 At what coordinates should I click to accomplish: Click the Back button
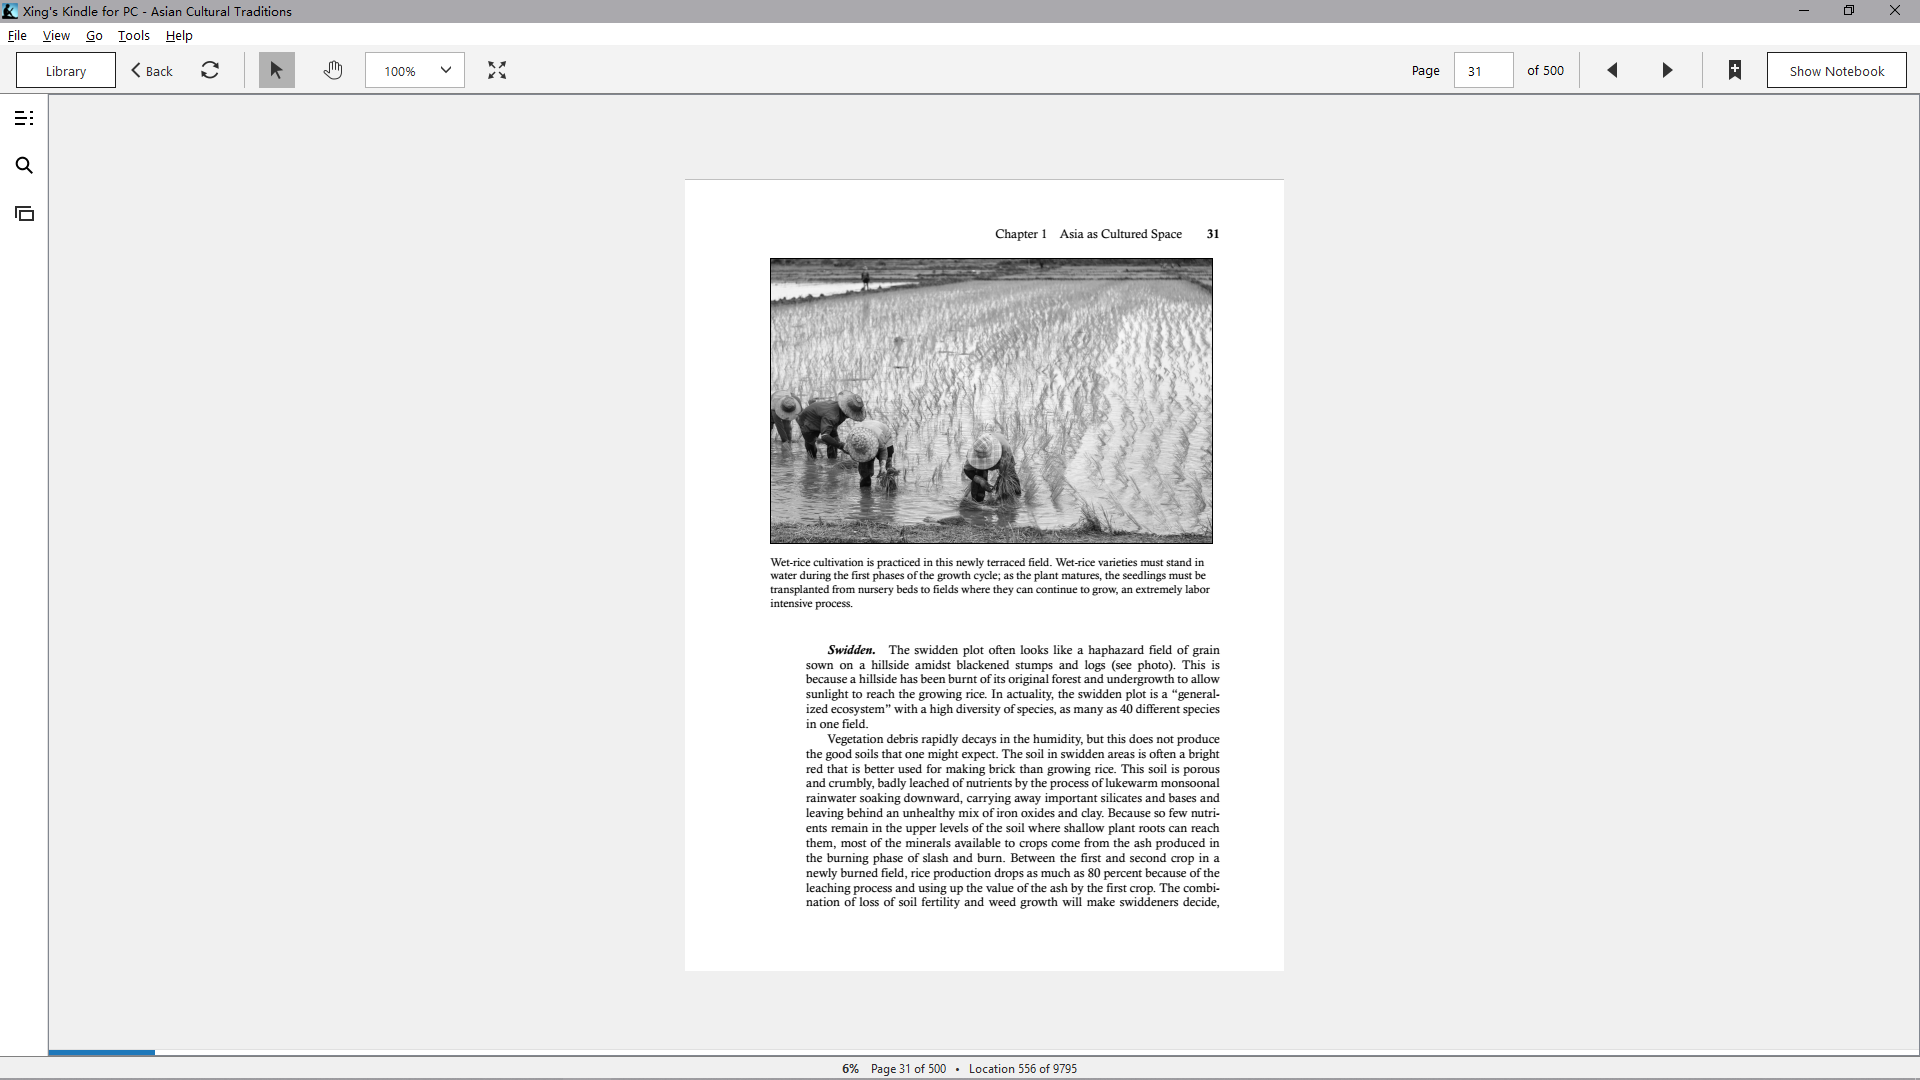click(x=152, y=70)
